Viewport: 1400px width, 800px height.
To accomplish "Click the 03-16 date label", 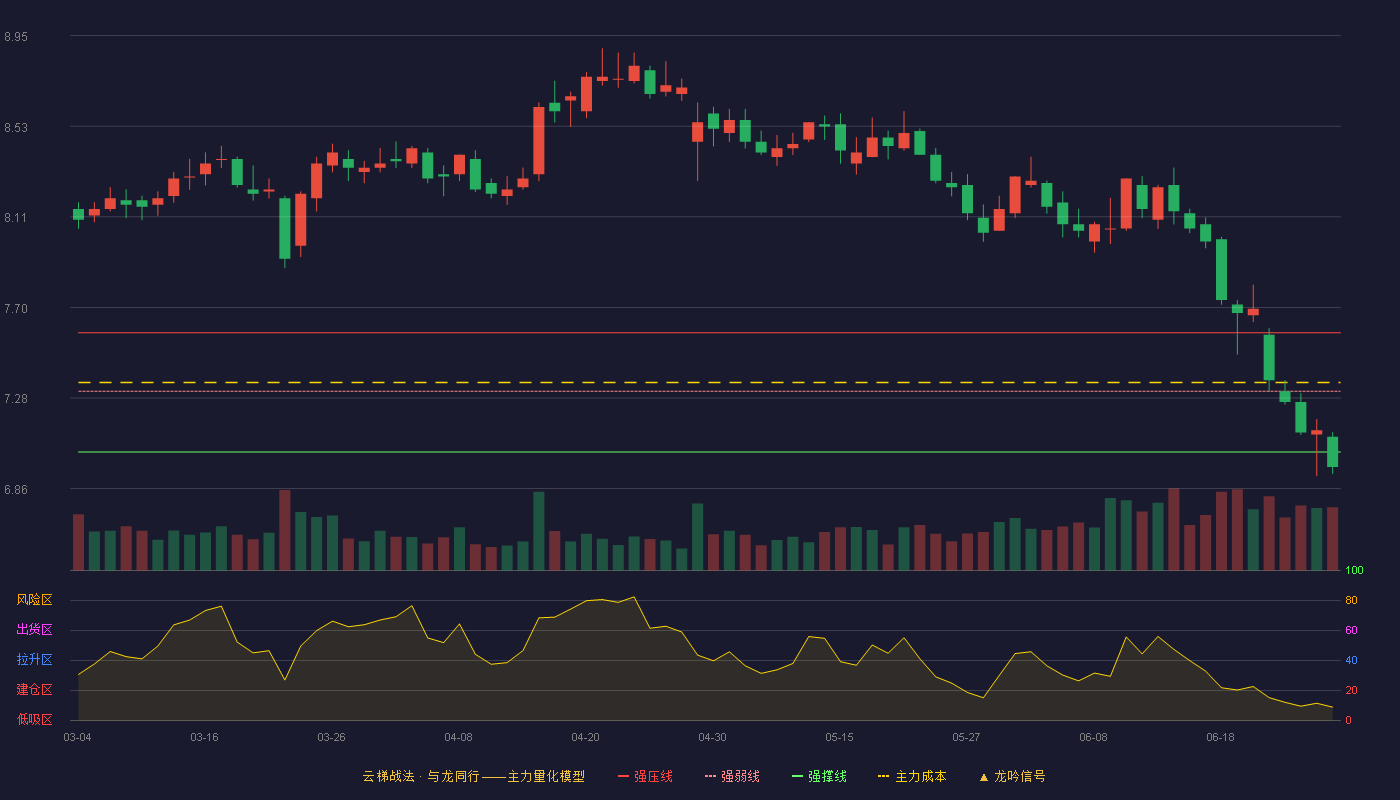I will pos(204,737).
